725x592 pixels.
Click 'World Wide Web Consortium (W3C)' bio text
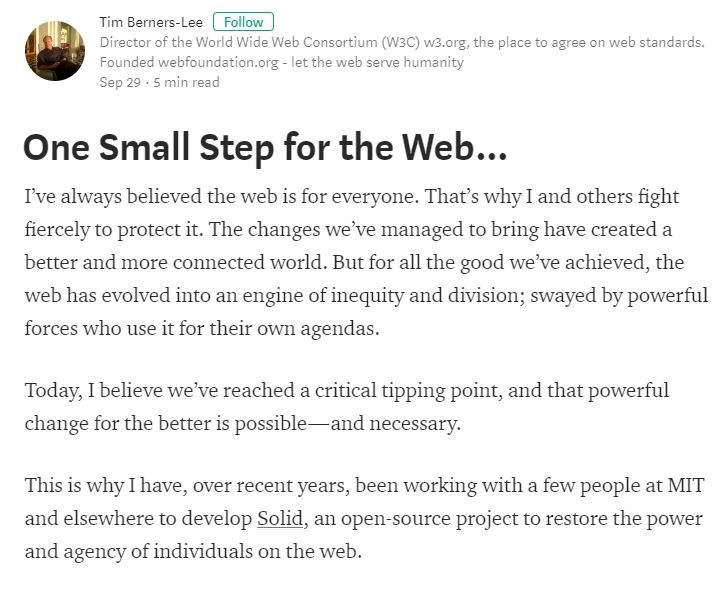pos(307,43)
